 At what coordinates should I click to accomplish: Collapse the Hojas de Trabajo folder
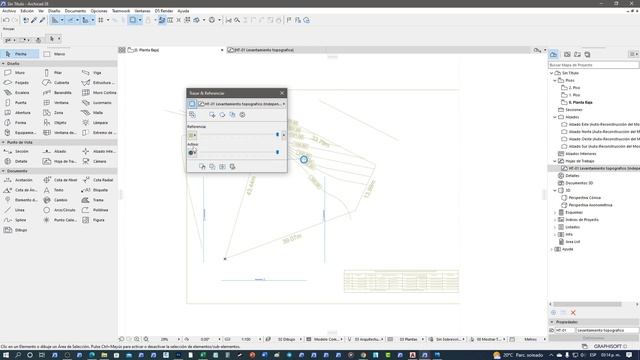555,161
